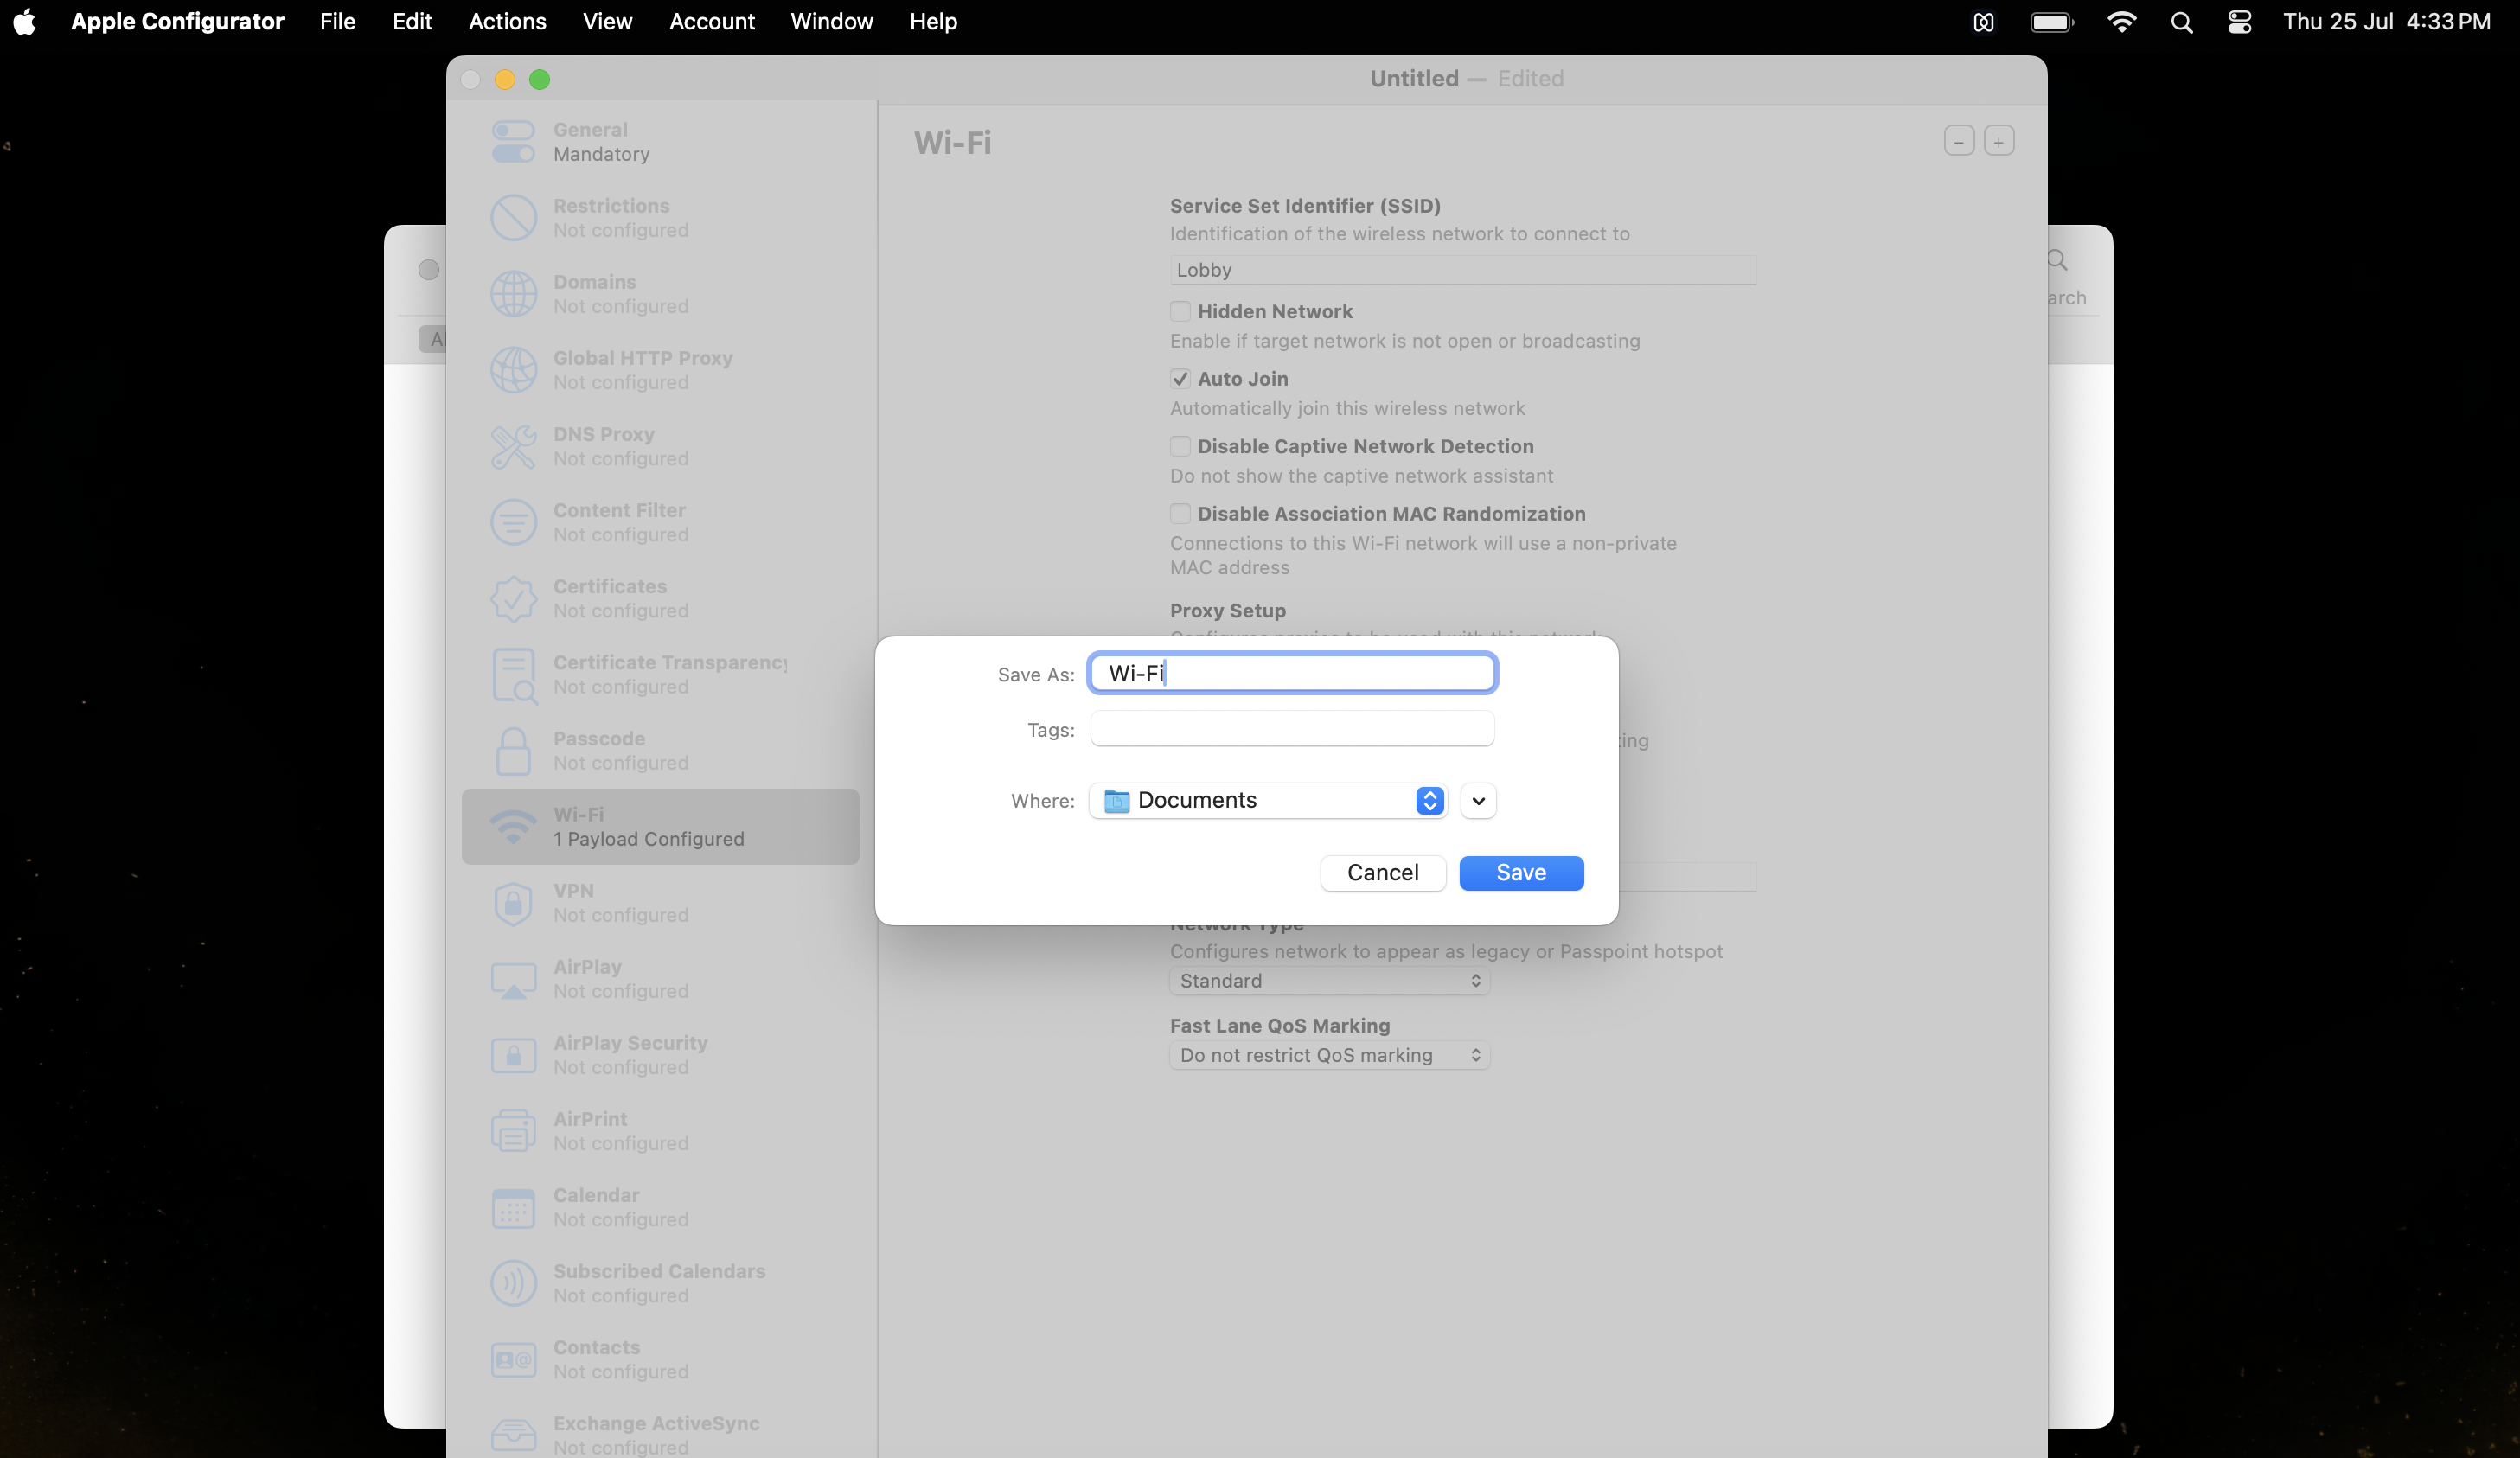The height and width of the screenshot is (1458, 2520).
Task: Click the Service Set Identifier (SSID) label
Action: pos(1305,206)
